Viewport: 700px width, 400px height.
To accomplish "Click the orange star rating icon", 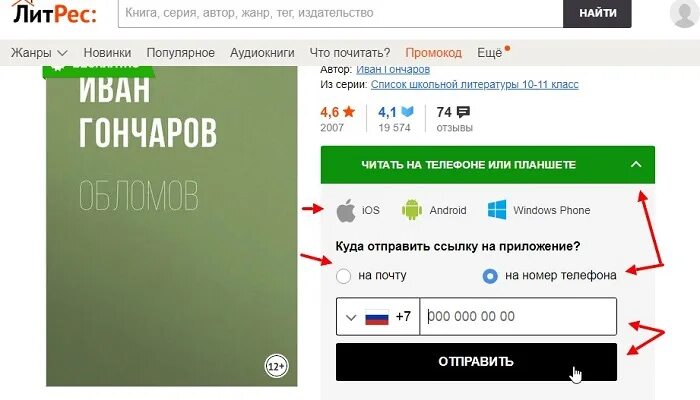I will pos(349,112).
